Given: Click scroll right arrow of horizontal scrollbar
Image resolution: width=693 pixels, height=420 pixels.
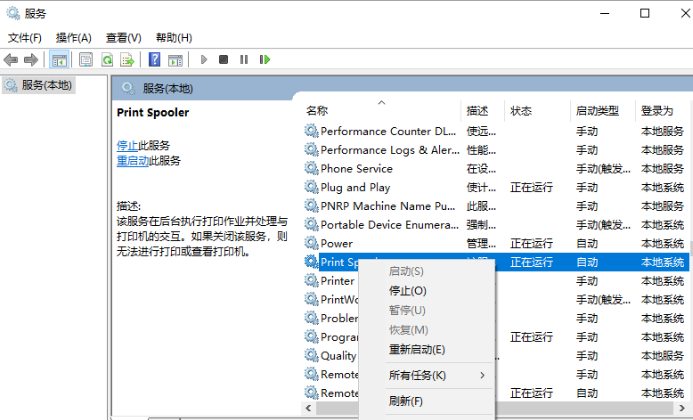Looking at the screenshot, I should point(684,407).
